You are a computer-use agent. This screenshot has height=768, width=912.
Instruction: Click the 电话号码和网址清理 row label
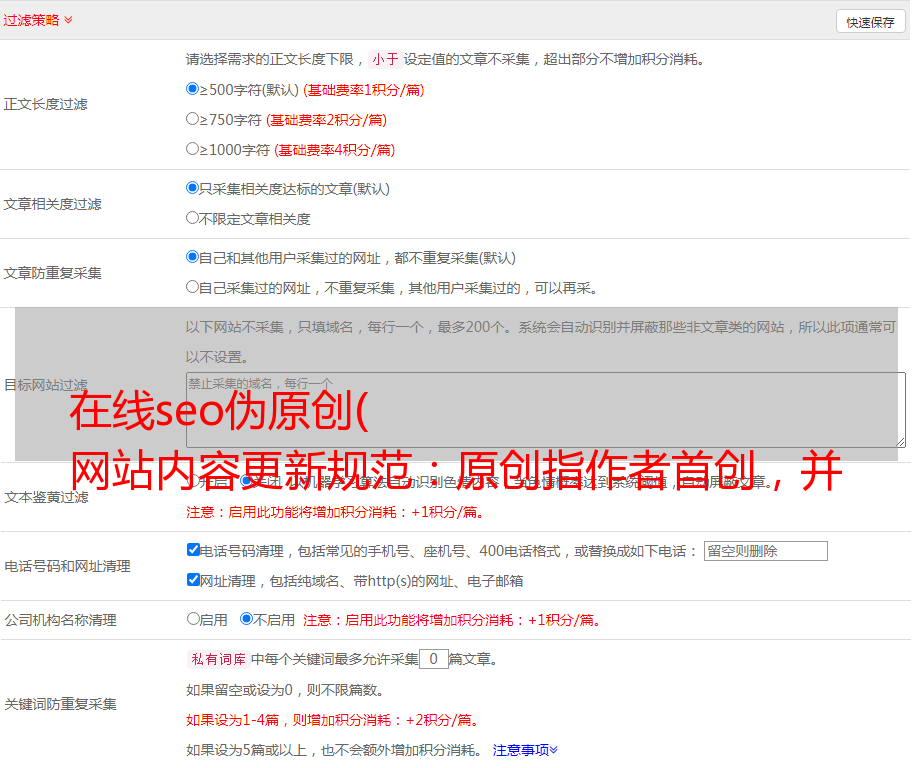pos(67,566)
